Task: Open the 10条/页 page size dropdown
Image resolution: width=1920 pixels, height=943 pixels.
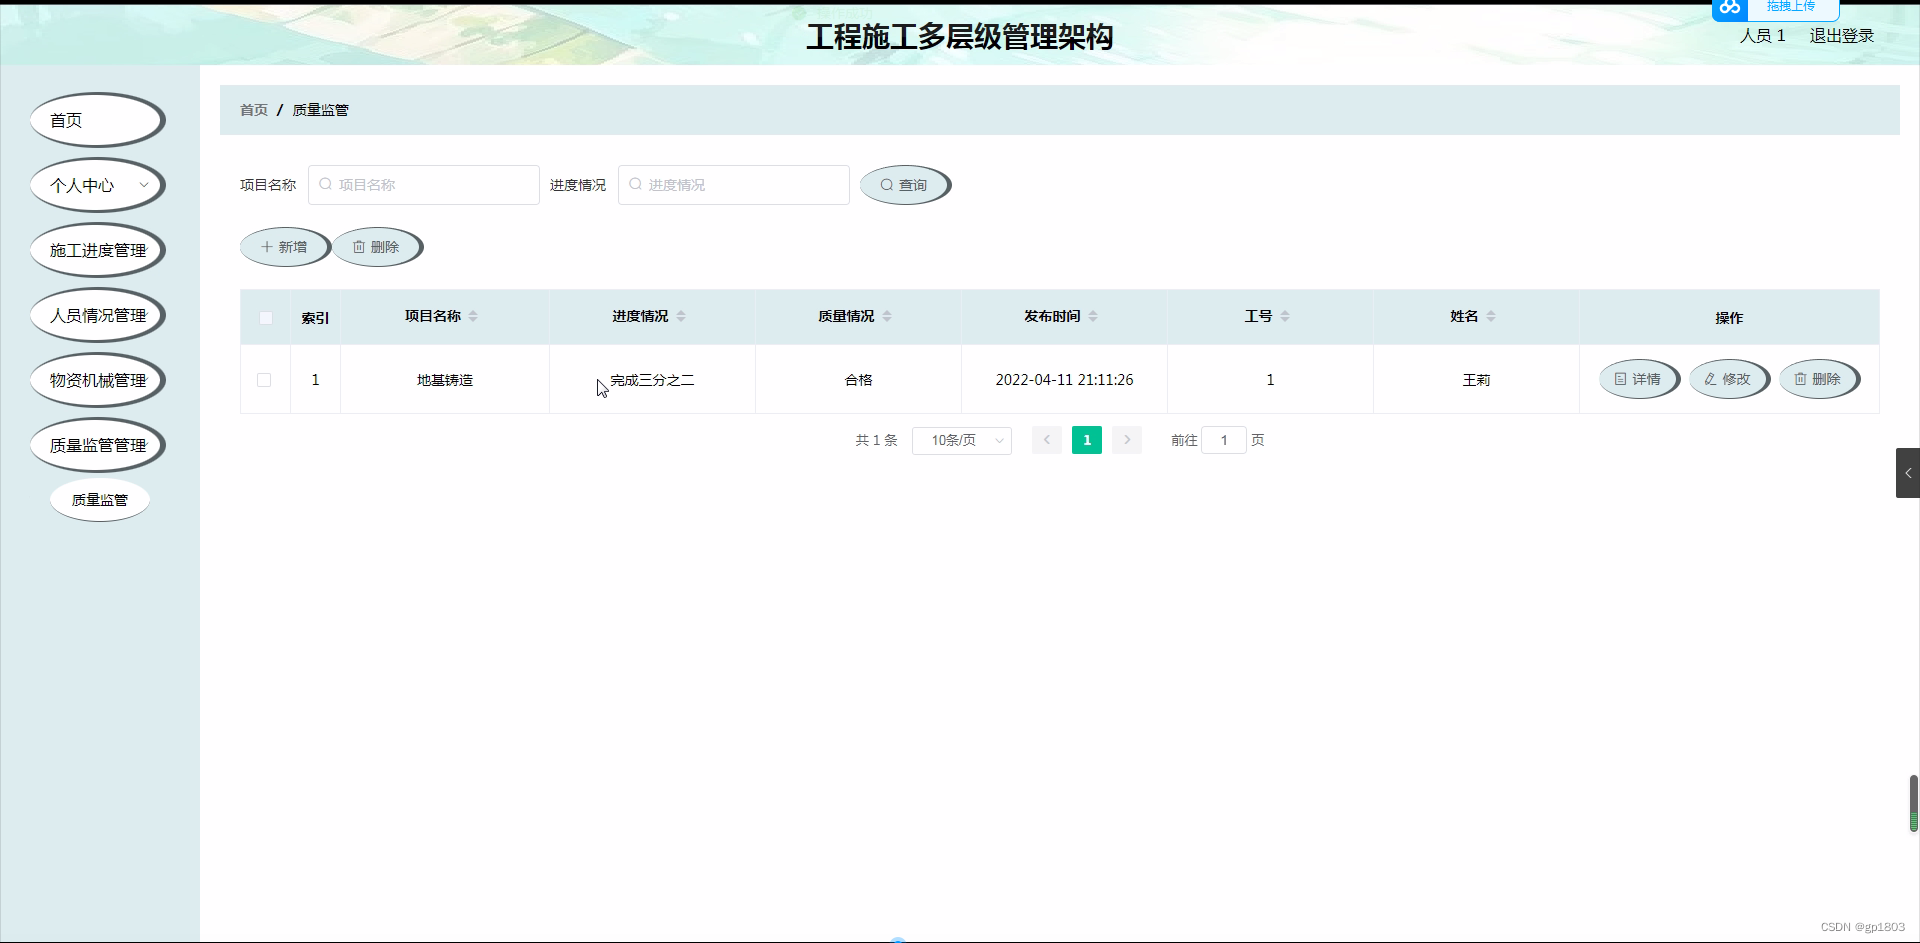Action: coord(961,440)
